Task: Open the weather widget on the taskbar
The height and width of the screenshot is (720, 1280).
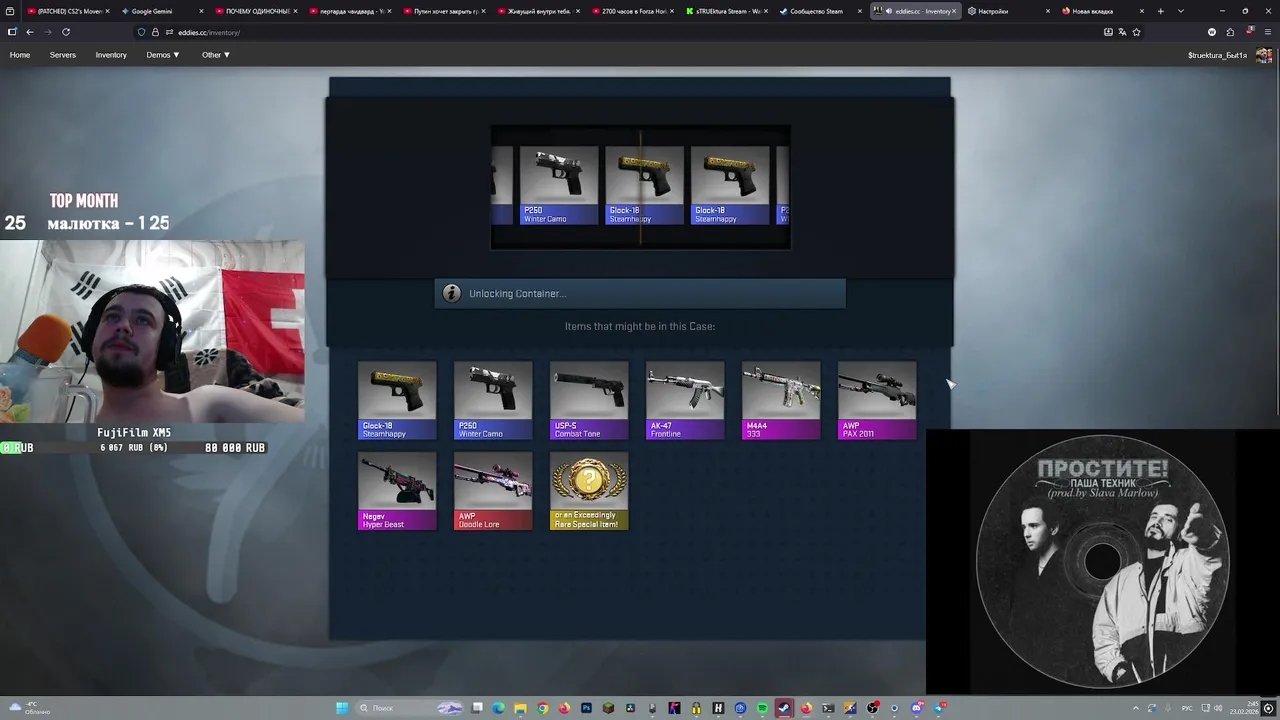Action: coord(30,708)
